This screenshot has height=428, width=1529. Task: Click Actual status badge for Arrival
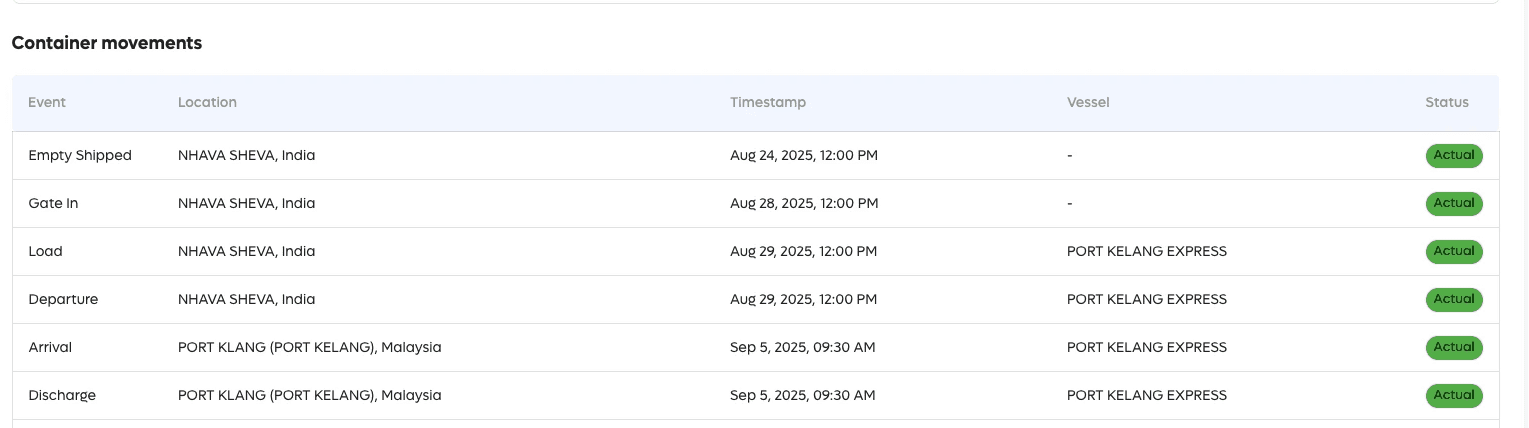(1453, 348)
